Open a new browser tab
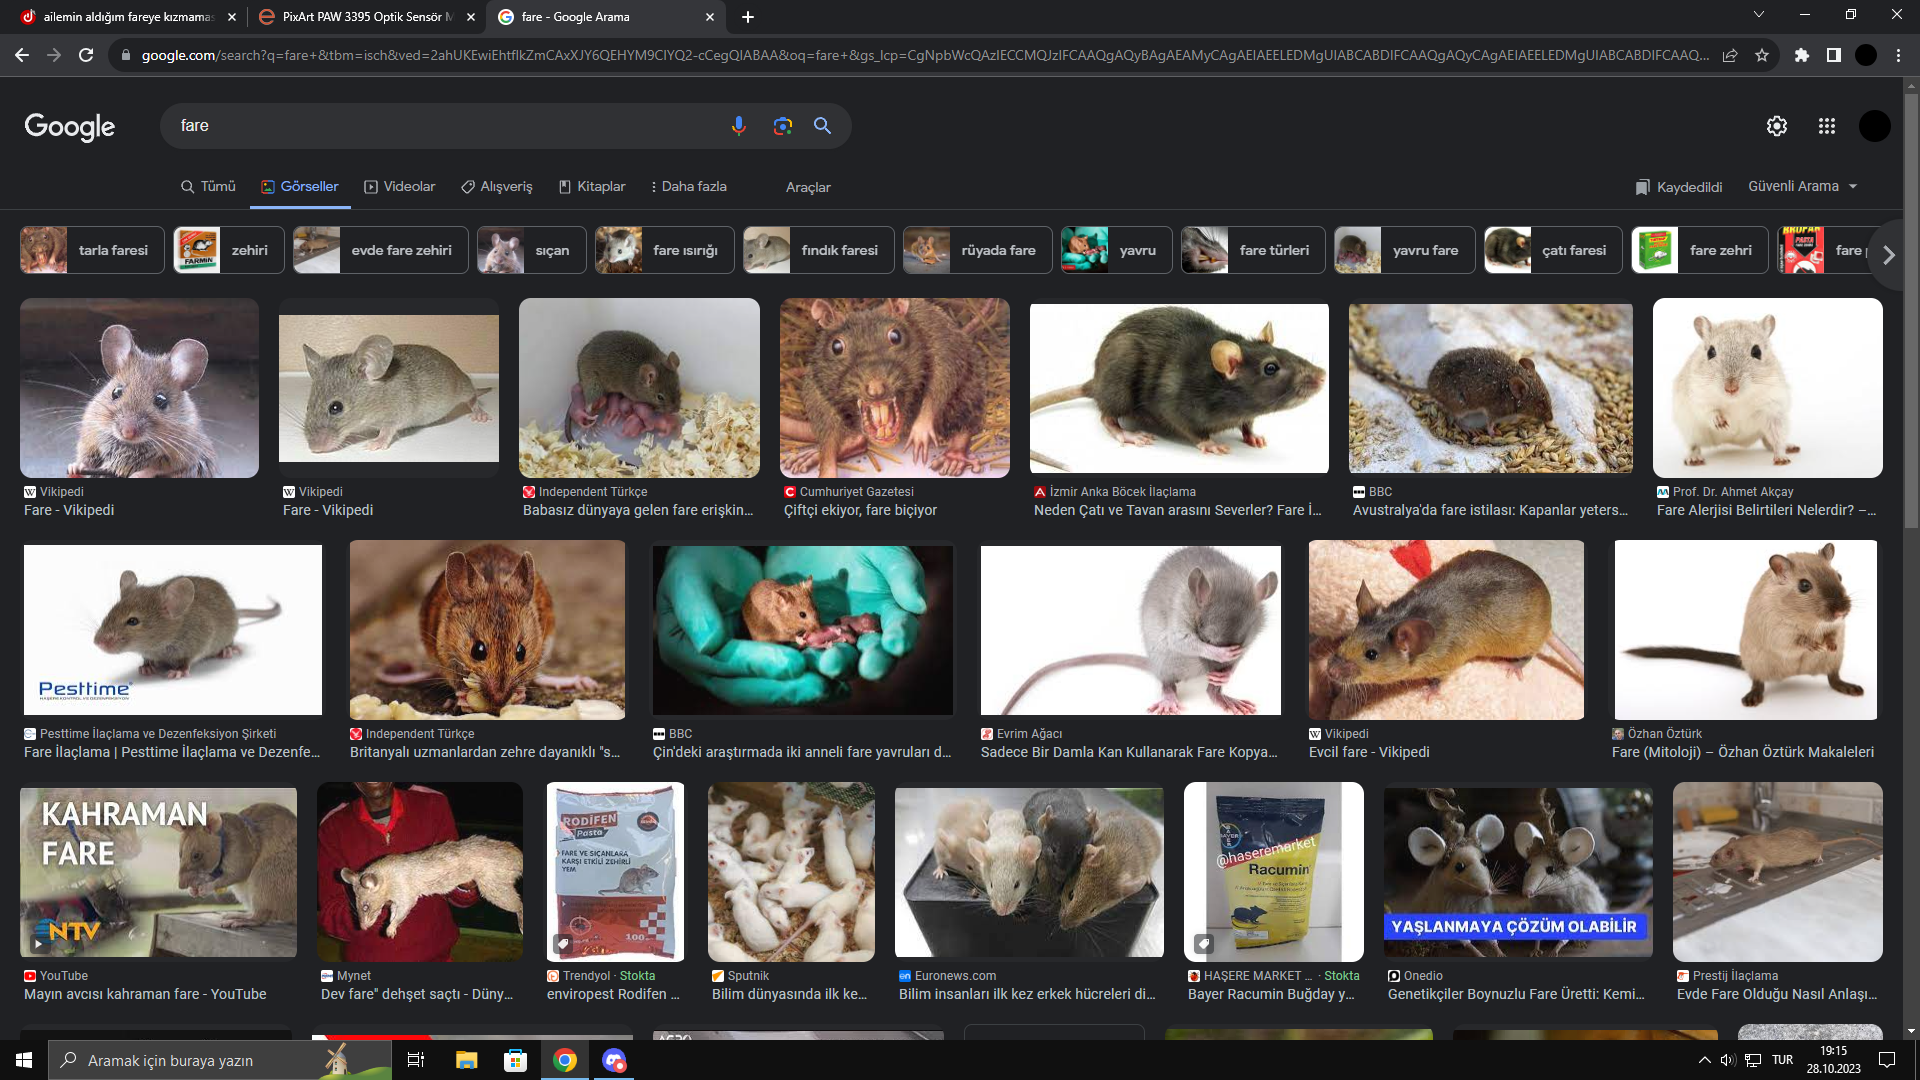 point(748,17)
